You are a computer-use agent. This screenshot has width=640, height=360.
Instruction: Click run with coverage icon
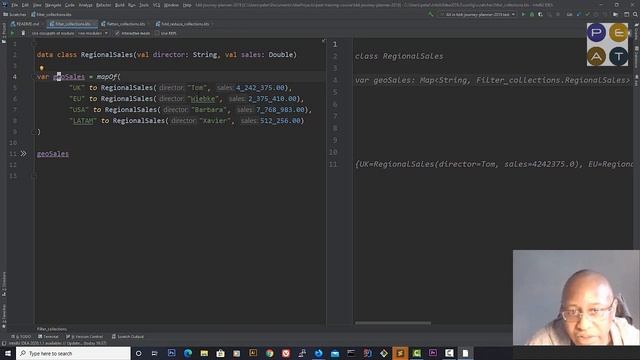[x=540, y=14]
